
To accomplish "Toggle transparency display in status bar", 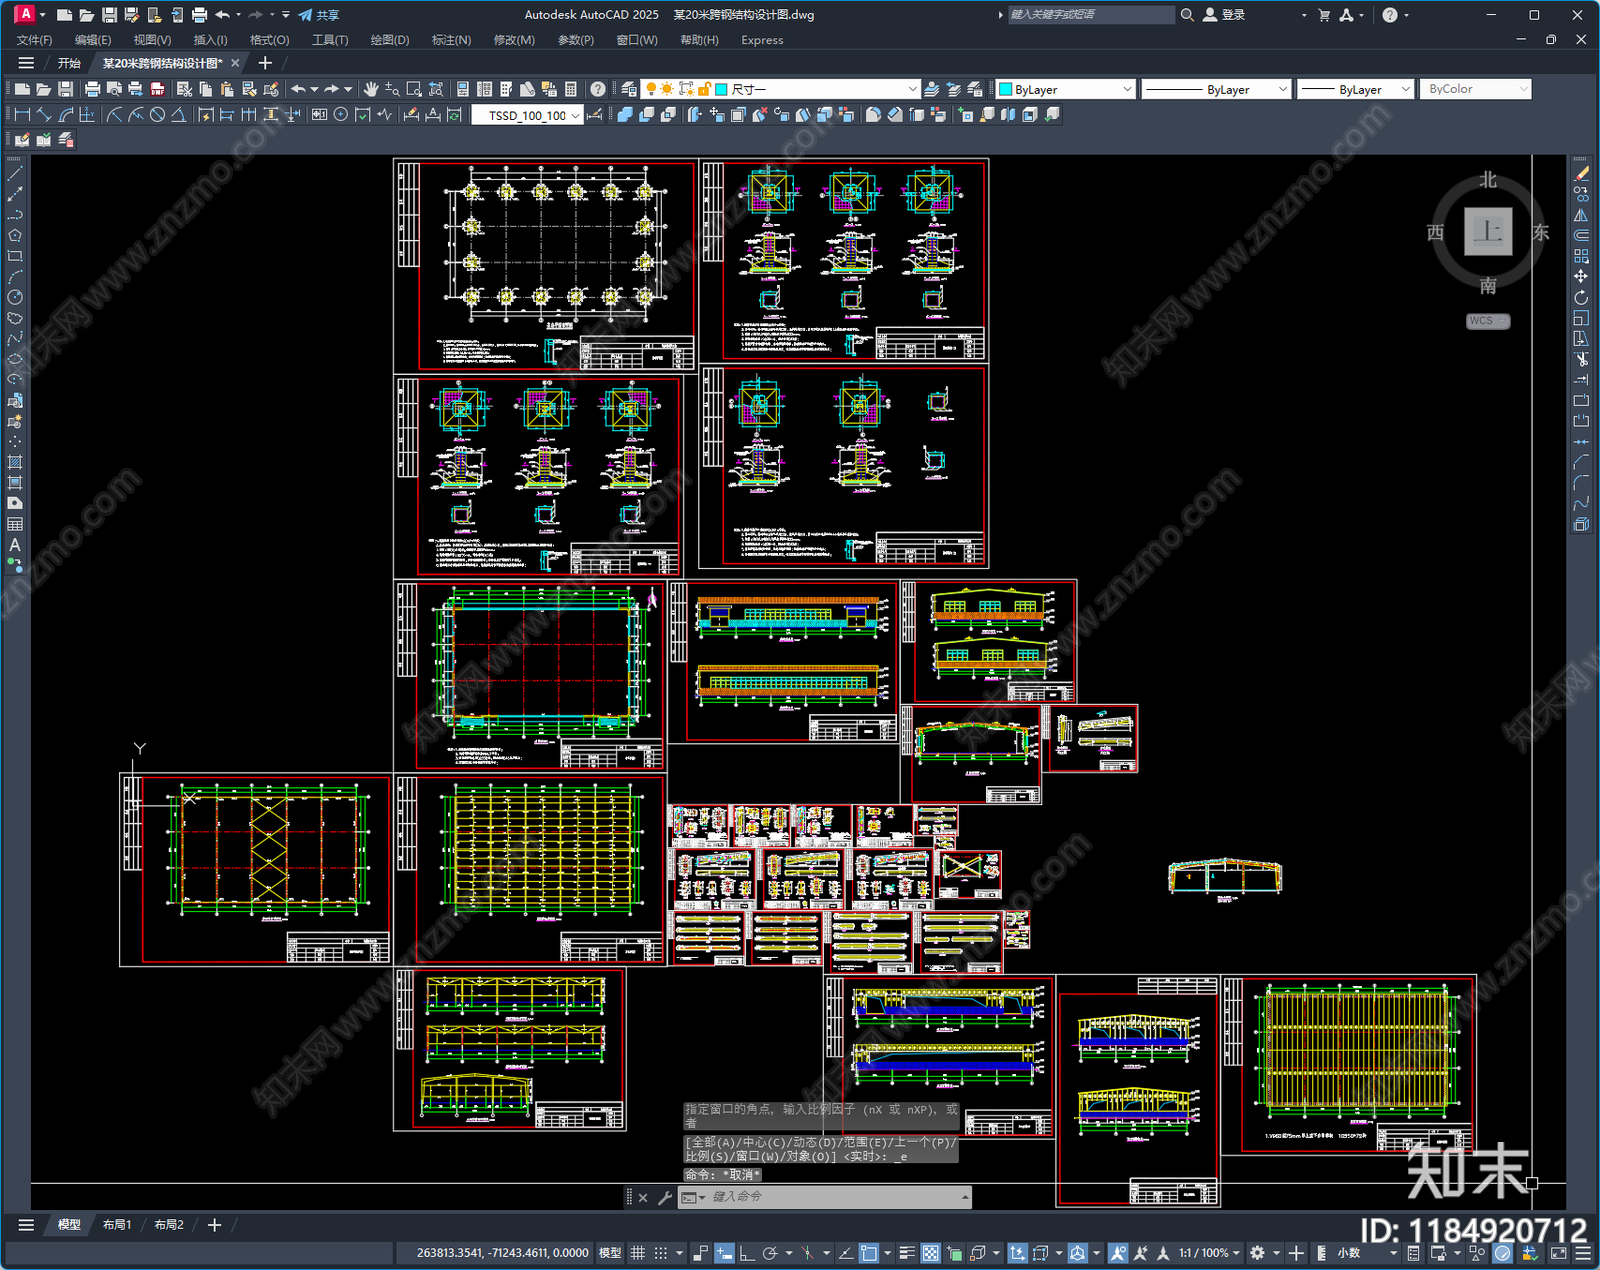I will (930, 1253).
